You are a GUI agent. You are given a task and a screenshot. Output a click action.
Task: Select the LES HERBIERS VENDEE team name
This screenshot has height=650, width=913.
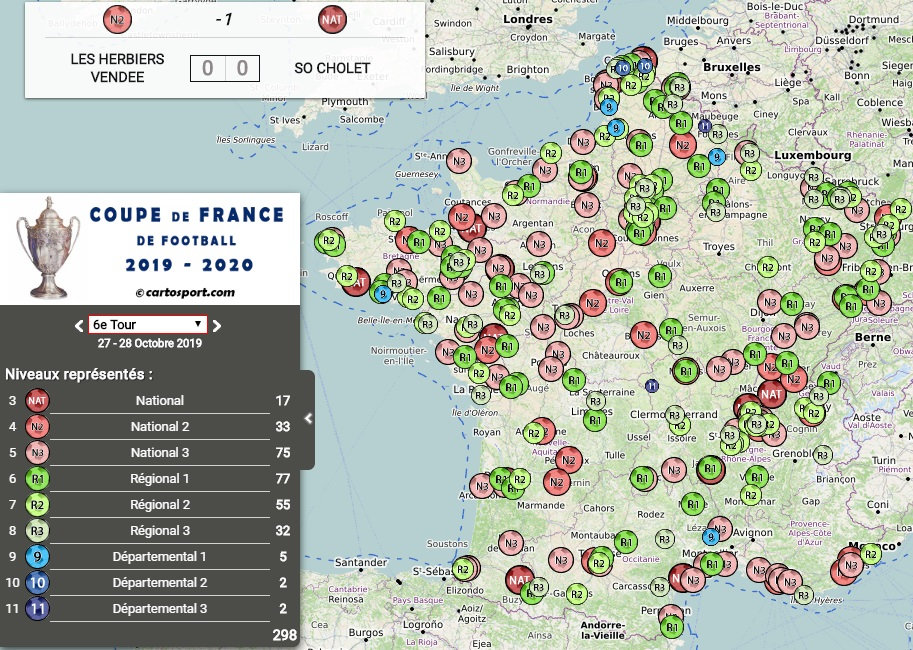pos(117,68)
